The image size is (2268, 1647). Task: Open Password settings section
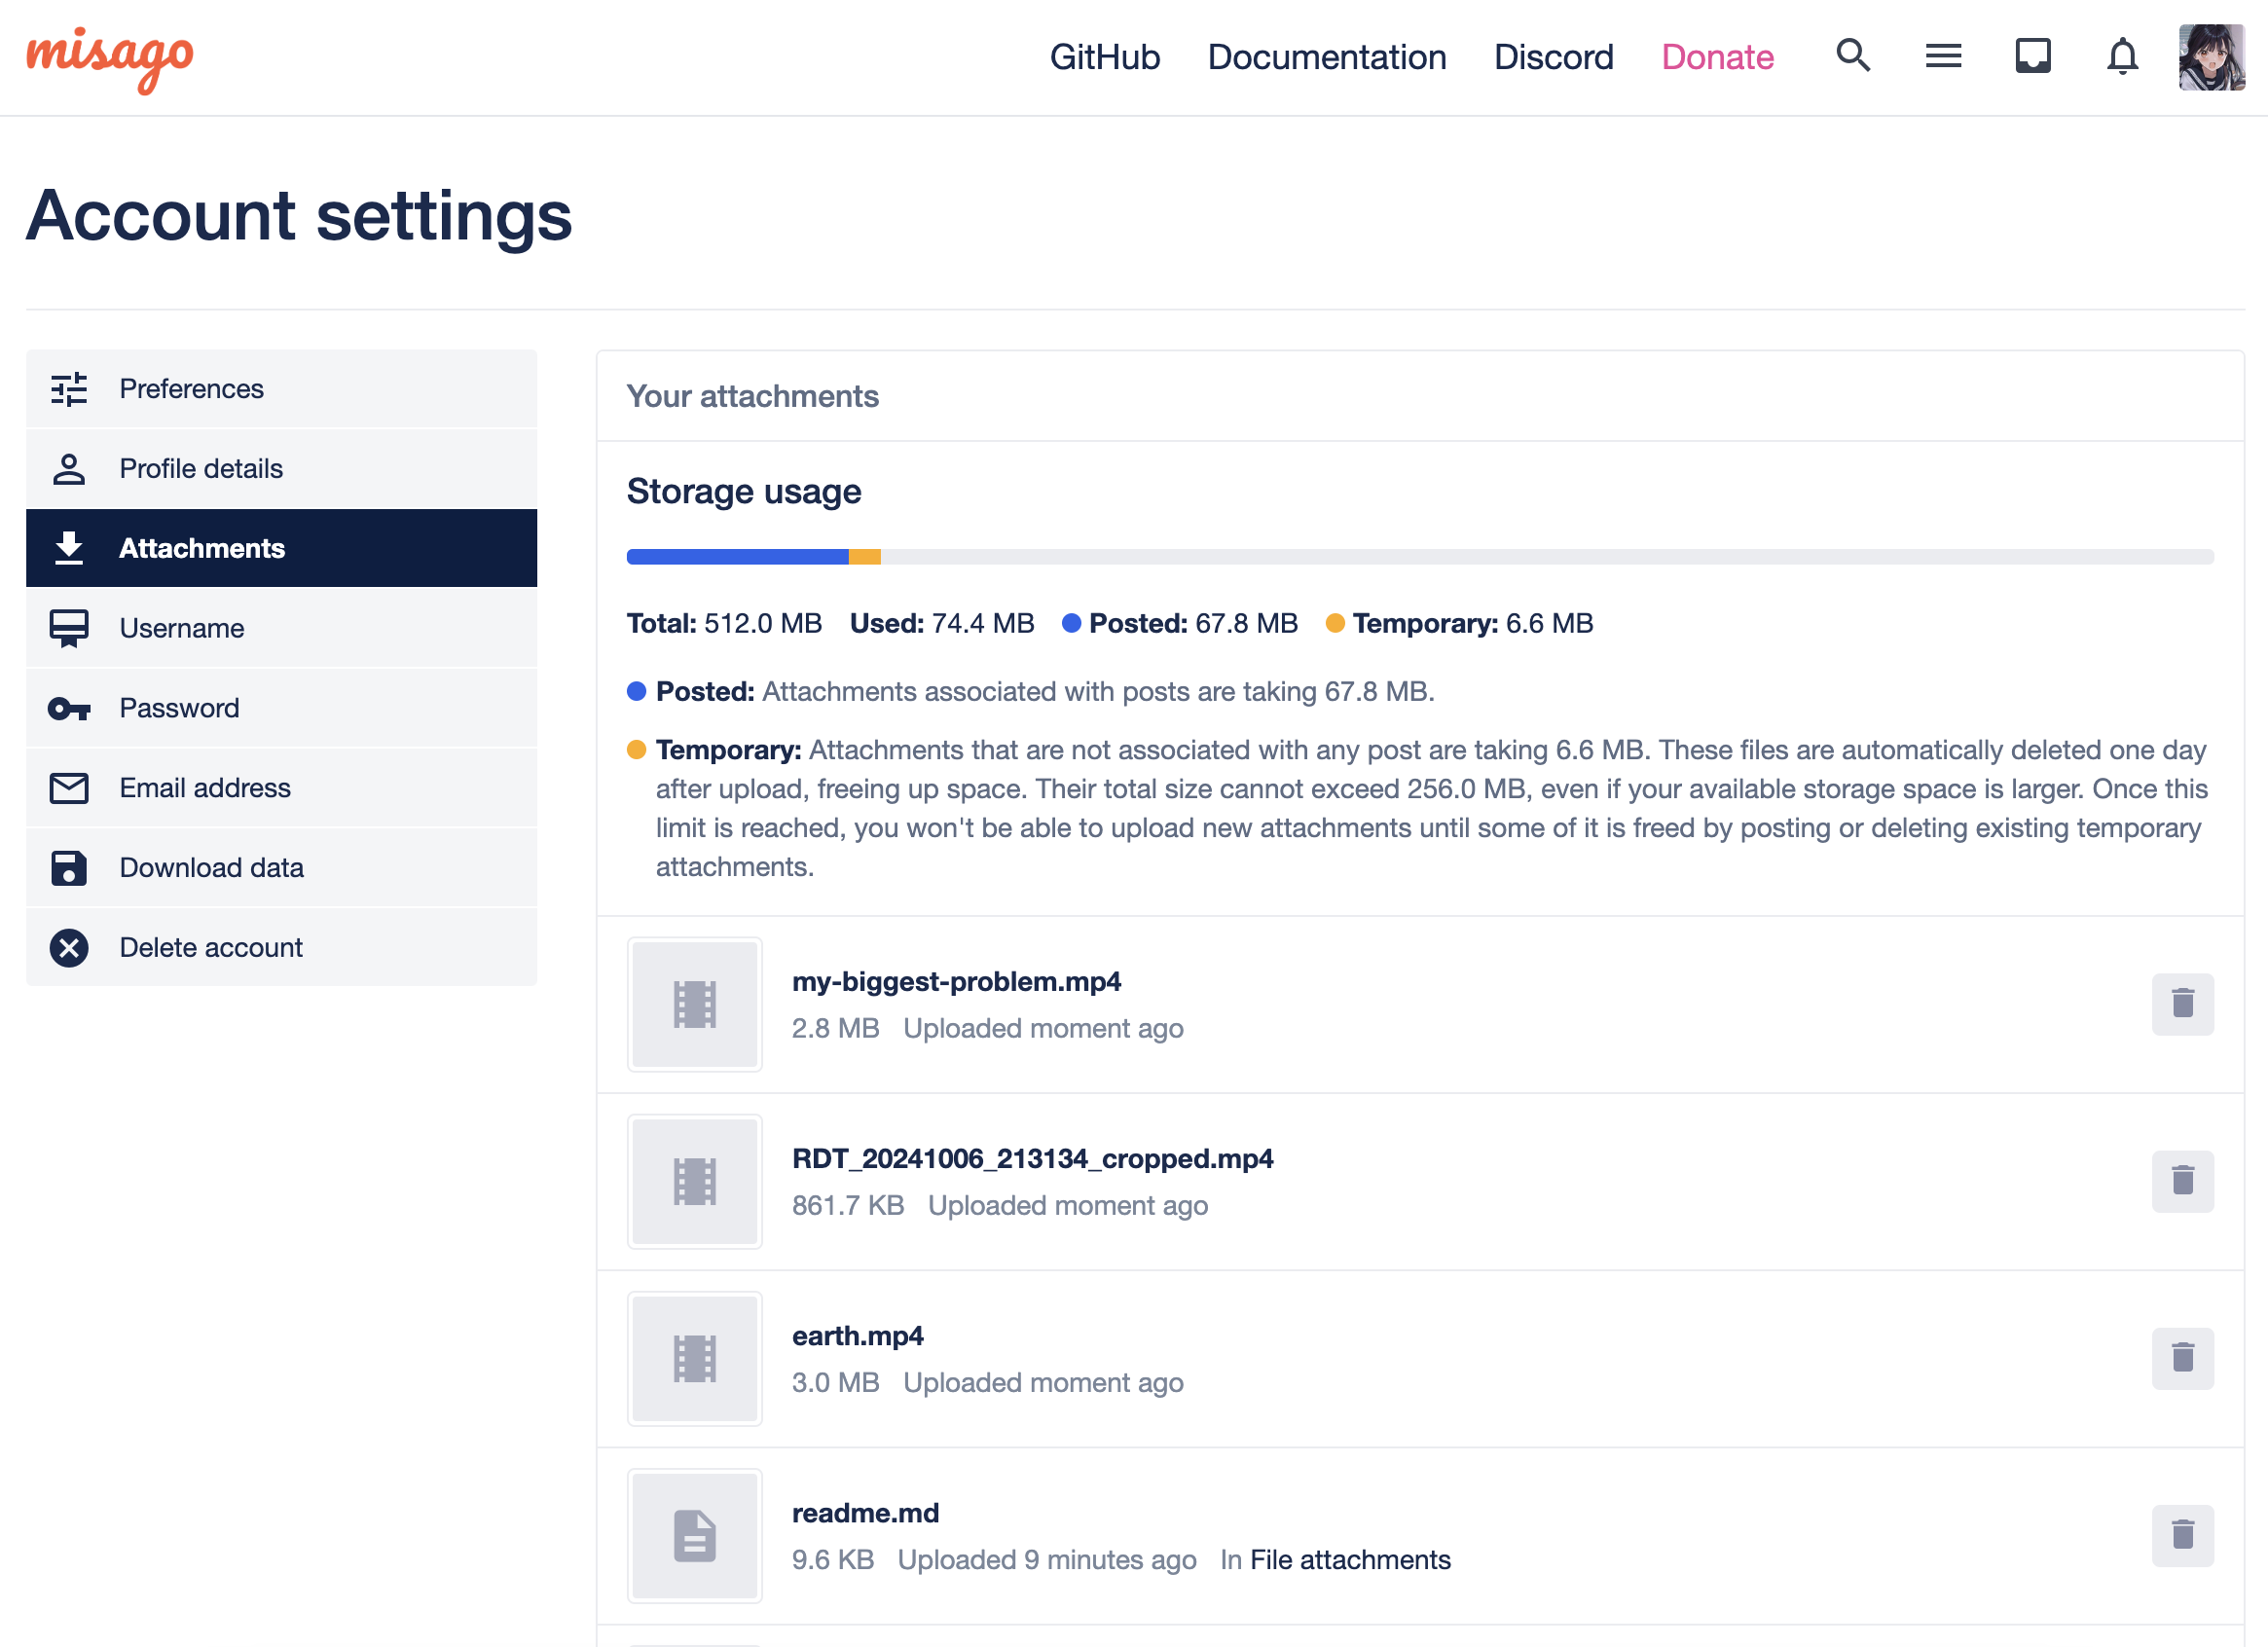click(x=179, y=708)
